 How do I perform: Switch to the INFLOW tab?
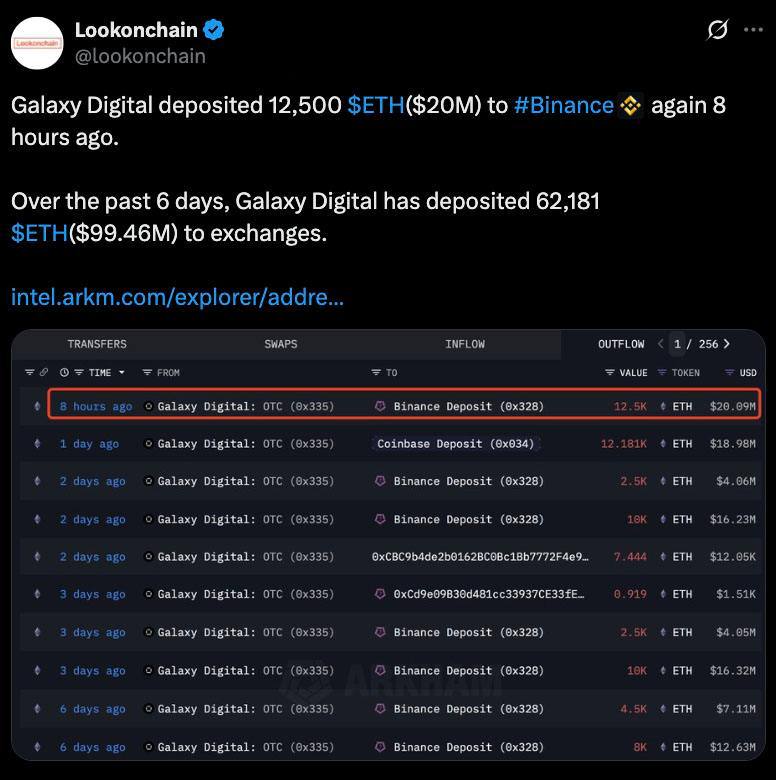point(465,344)
